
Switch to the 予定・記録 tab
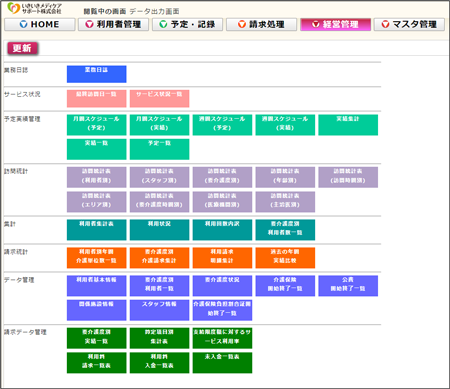[187, 24]
